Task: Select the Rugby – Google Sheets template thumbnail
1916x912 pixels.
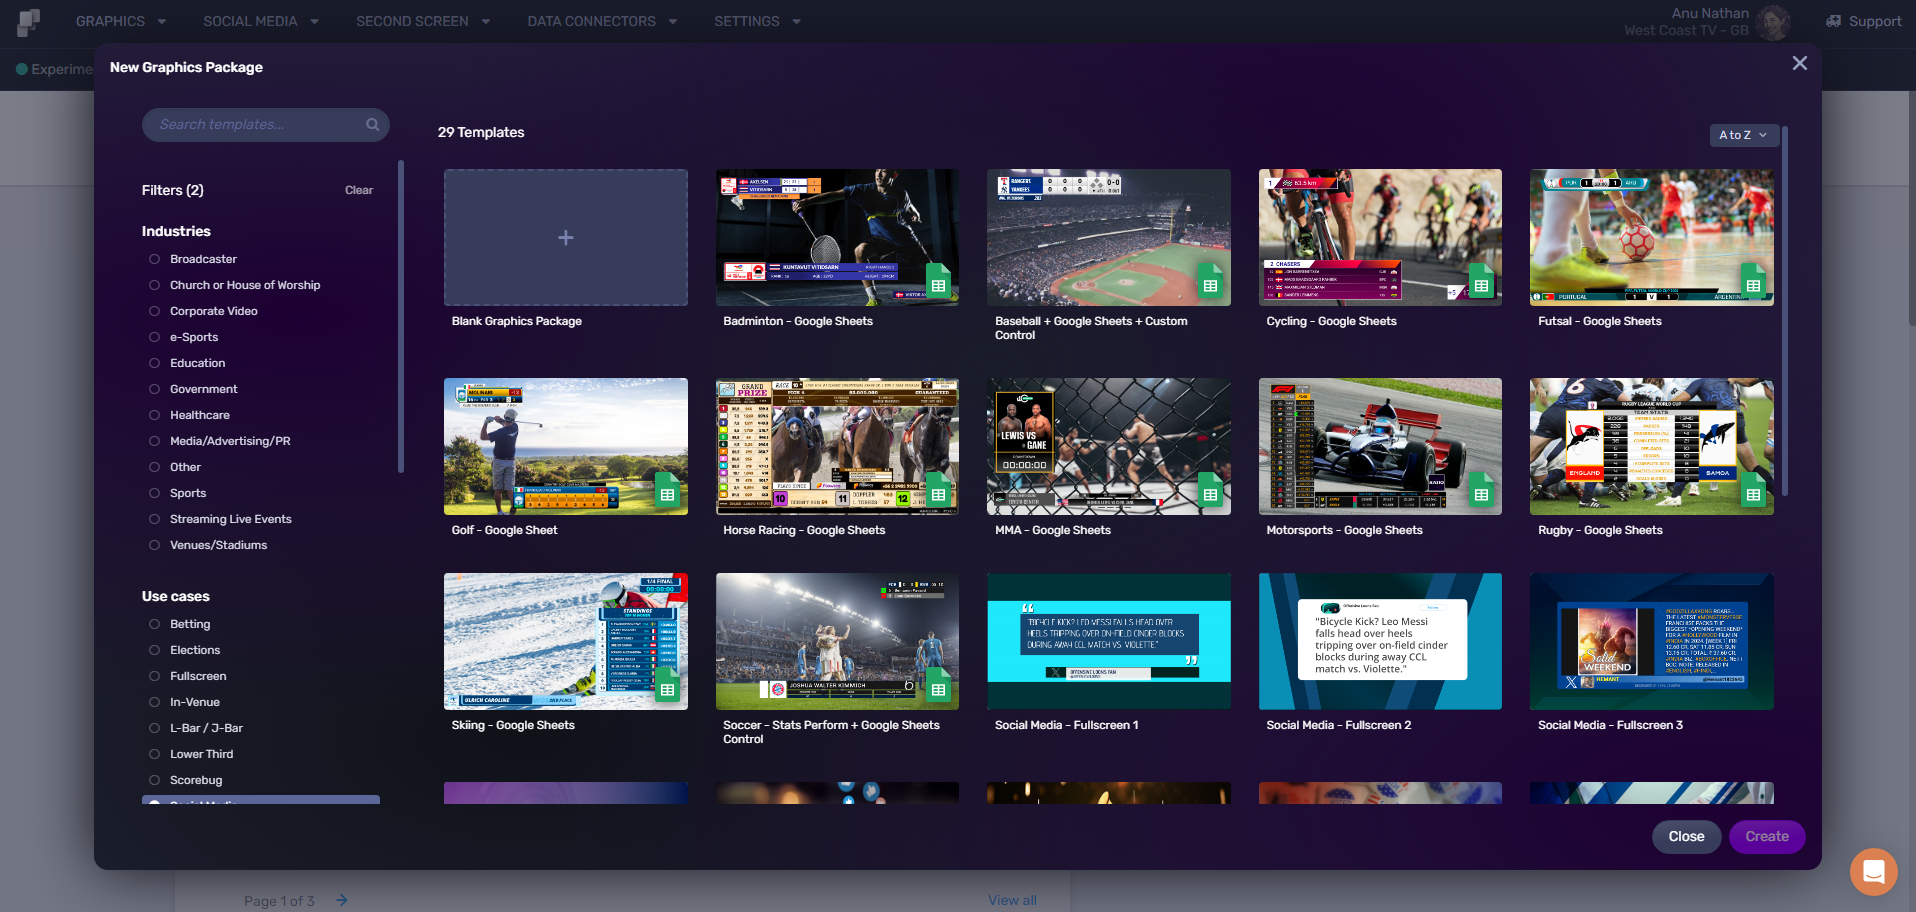Action: tap(1650, 446)
